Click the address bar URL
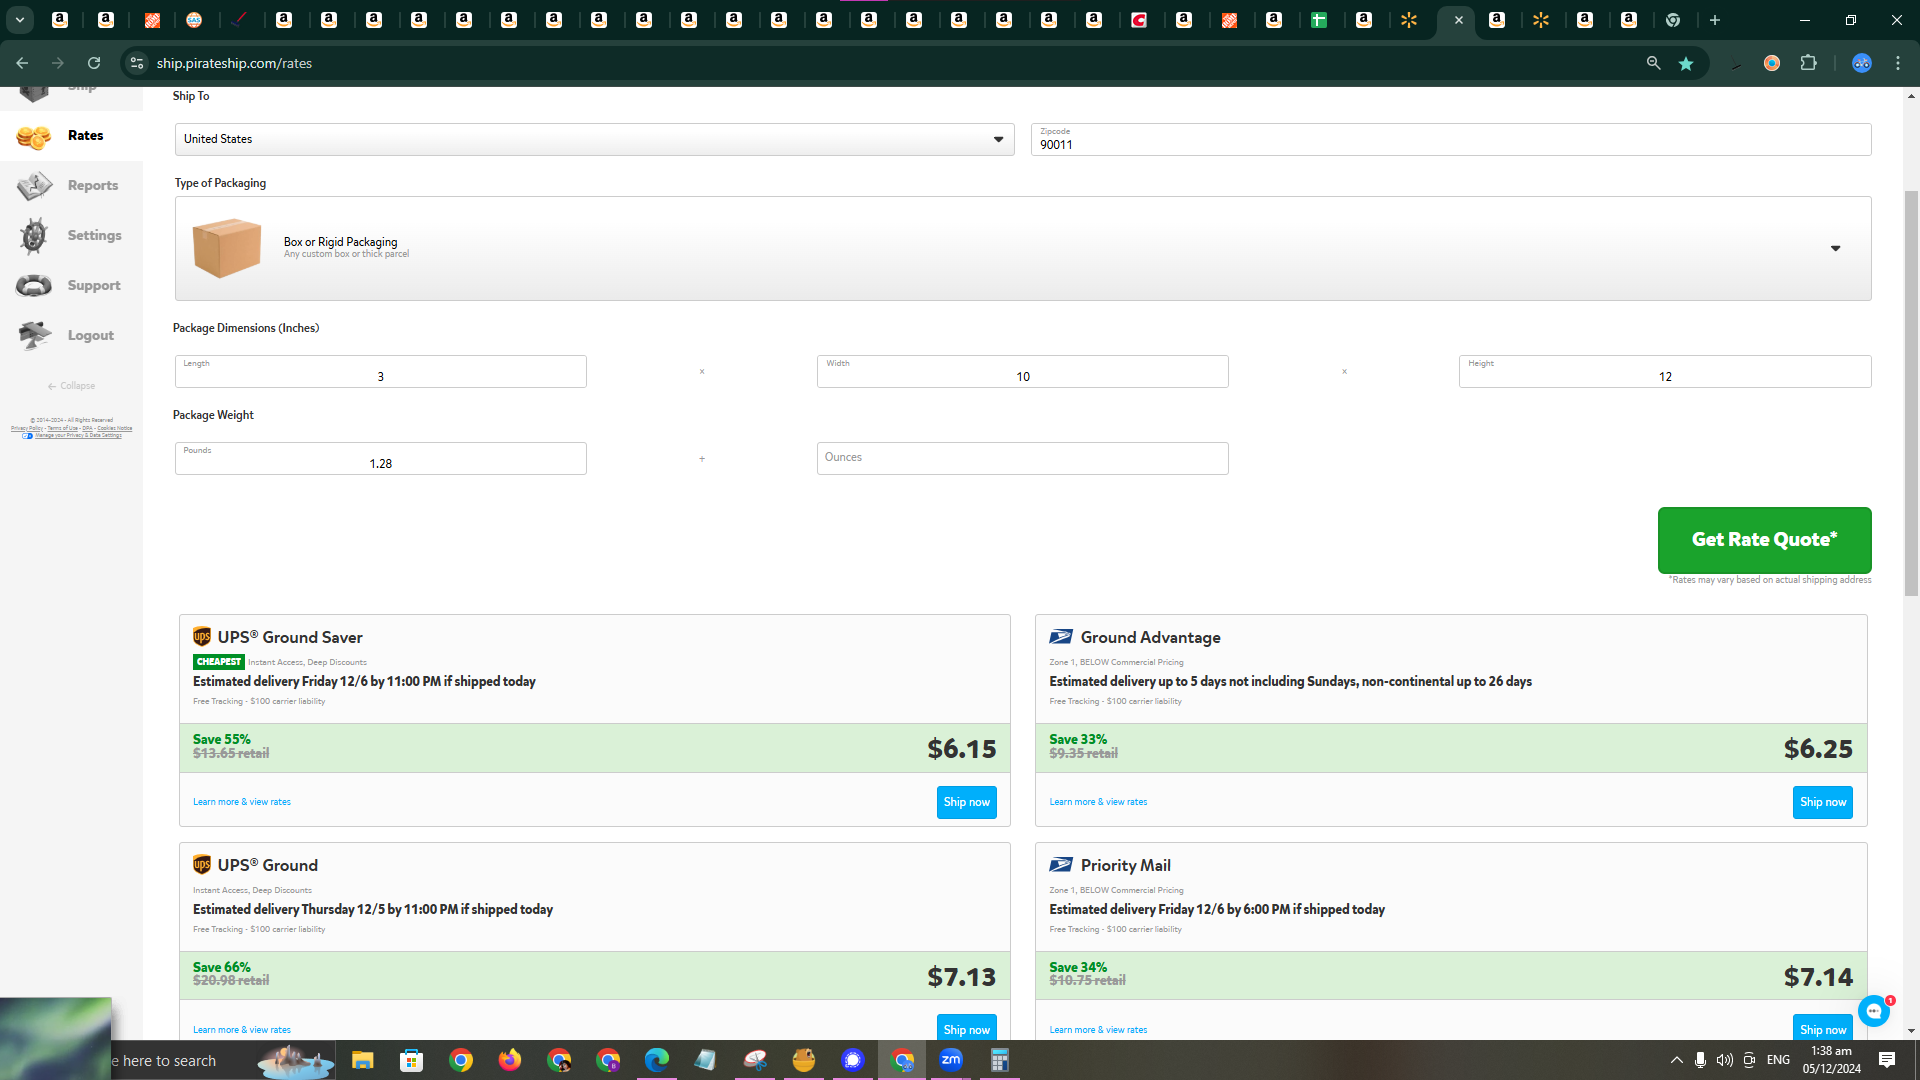 click(234, 63)
